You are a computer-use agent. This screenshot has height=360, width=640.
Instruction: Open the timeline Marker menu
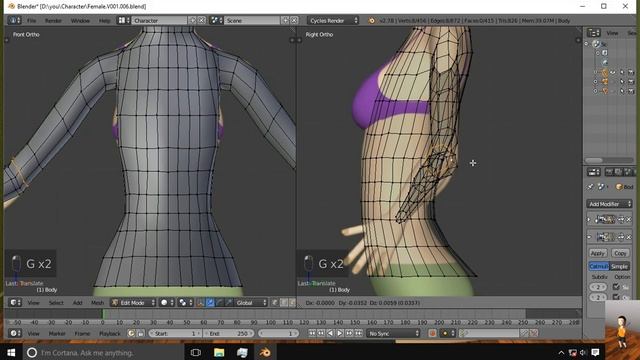(57, 333)
